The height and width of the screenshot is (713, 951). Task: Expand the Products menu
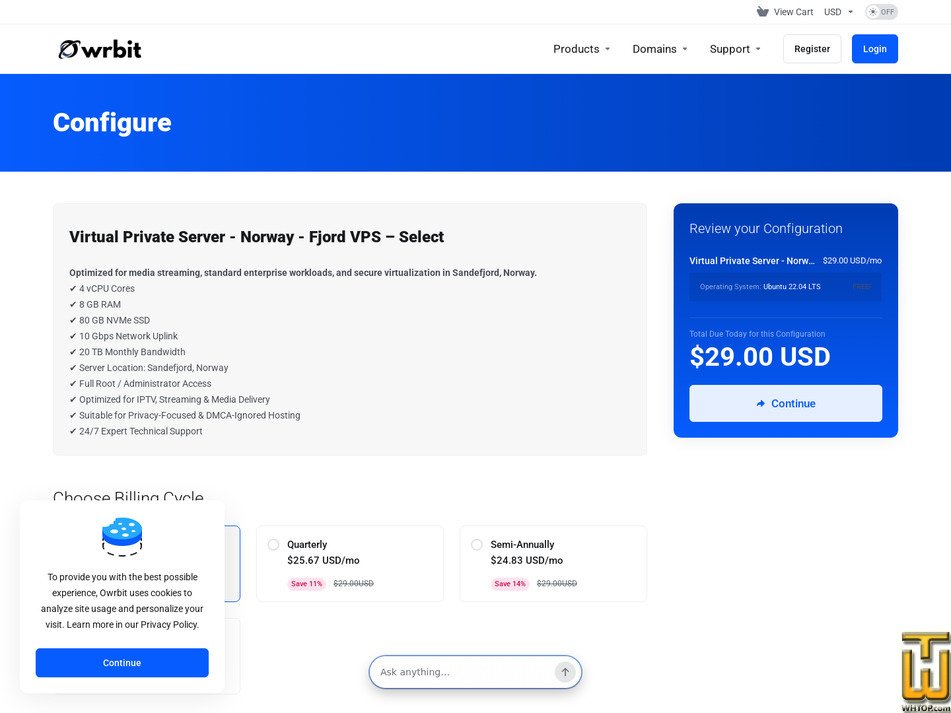(x=581, y=49)
